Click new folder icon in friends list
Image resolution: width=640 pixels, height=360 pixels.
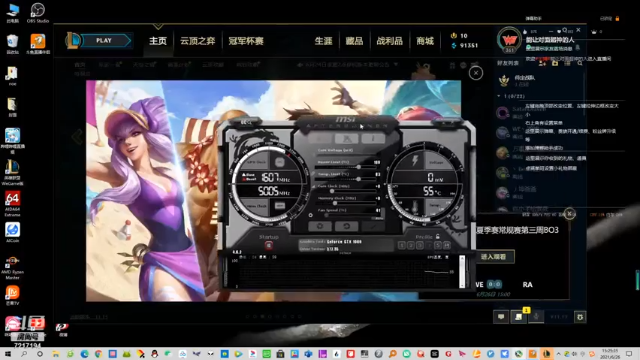point(555,63)
